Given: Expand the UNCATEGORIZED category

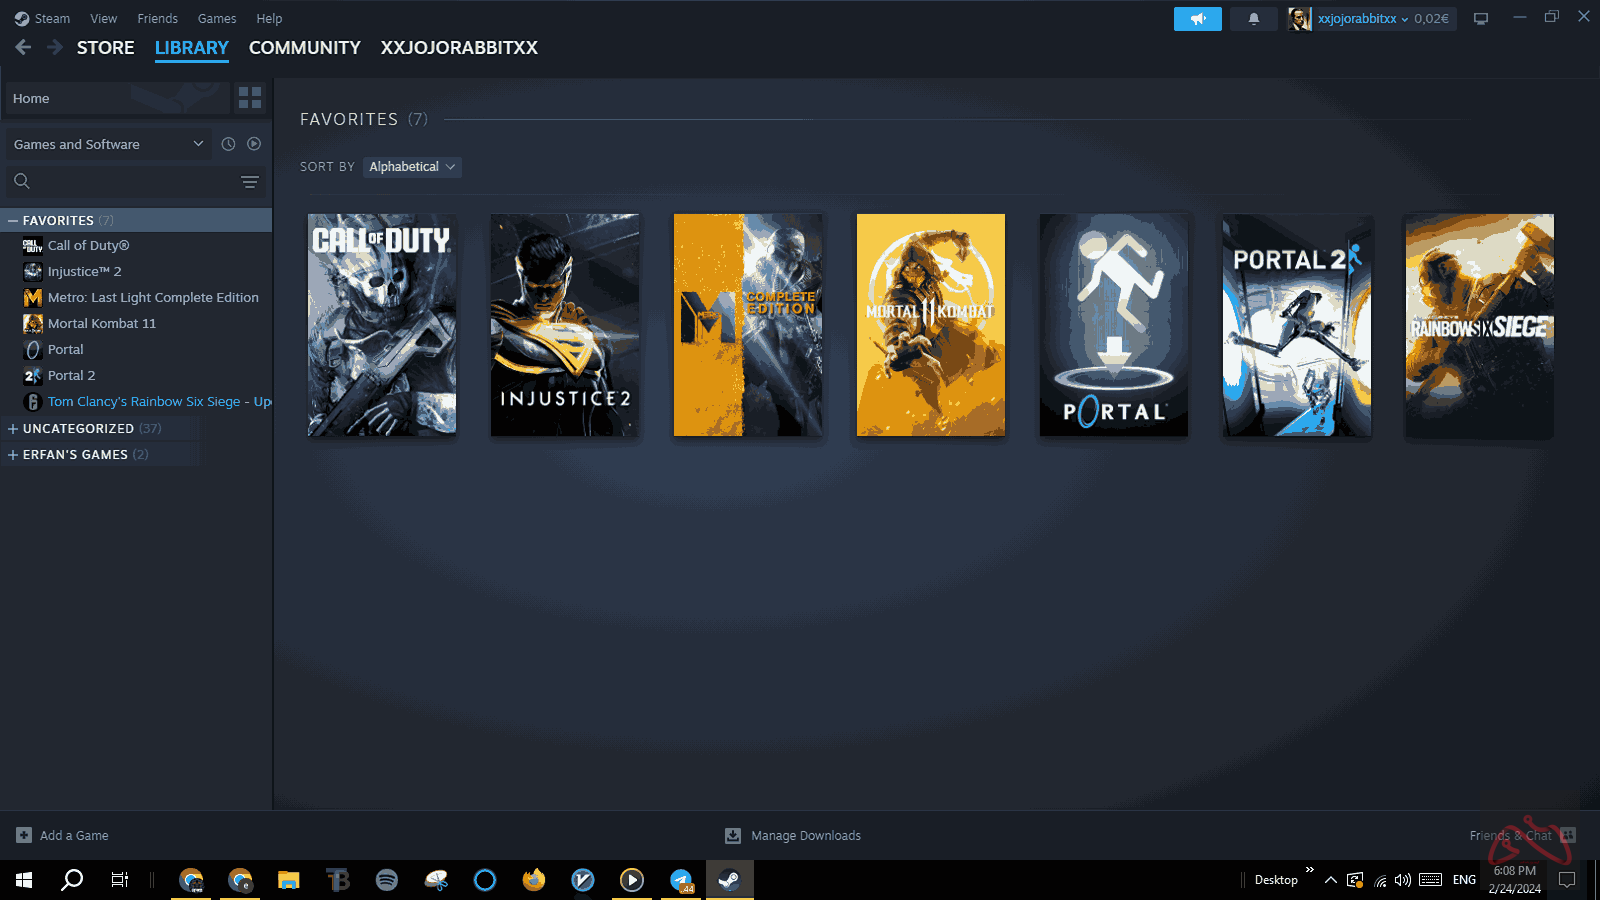Looking at the screenshot, I should coord(13,428).
